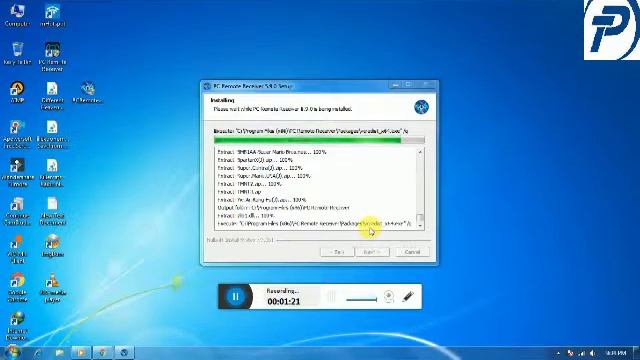Screen dimensions: 640x360
Task: Select the VLC media player desktop shortcut
Action: coord(52,288)
